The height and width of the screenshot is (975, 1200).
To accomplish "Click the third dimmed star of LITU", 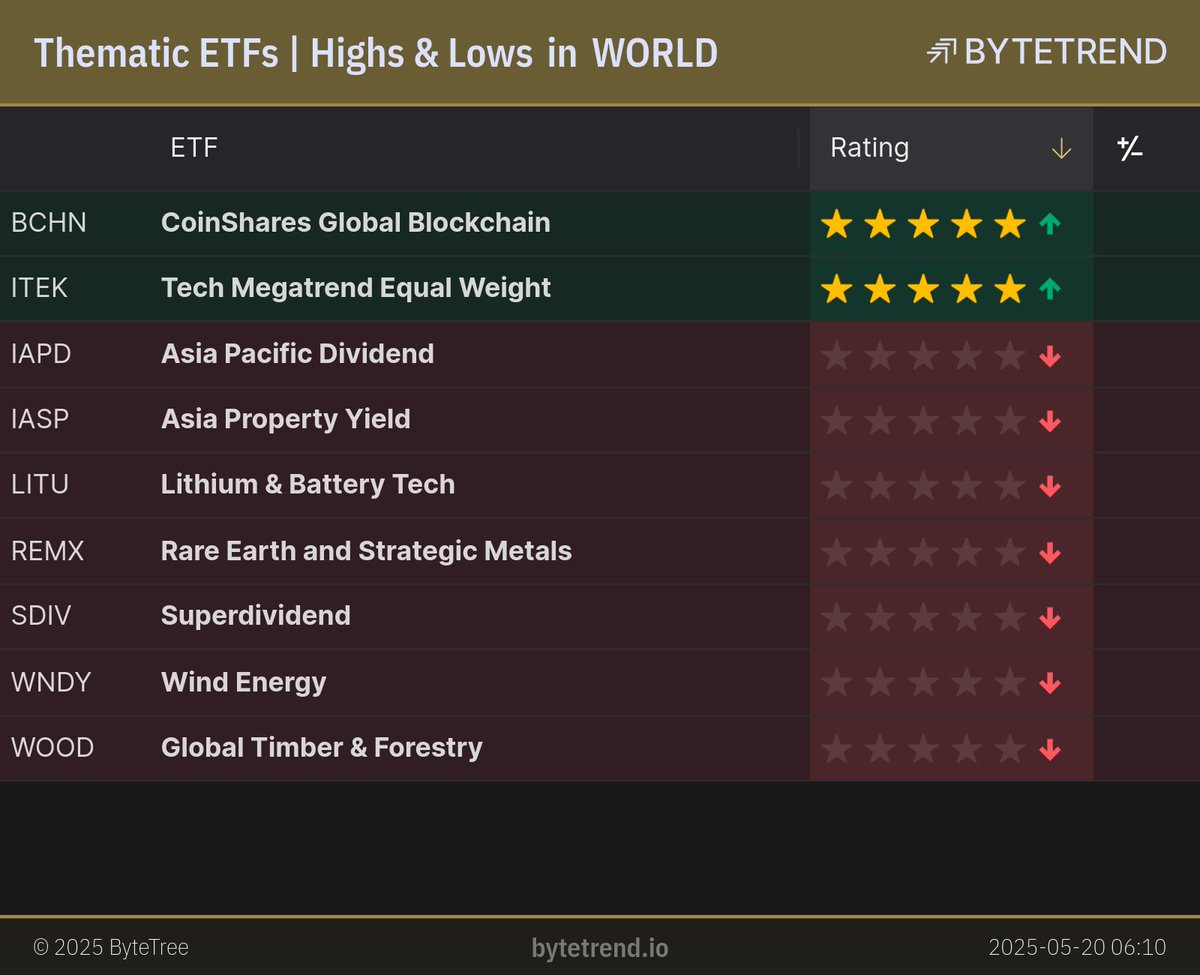I will [x=923, y=486].
